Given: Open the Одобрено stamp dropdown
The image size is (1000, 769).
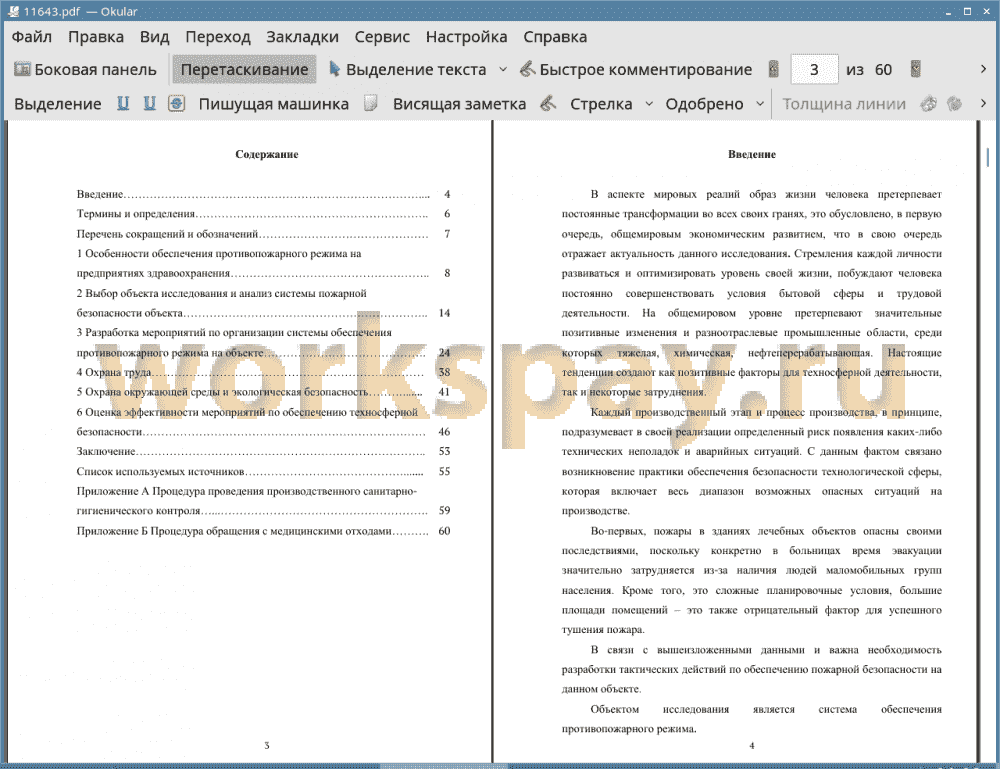Looking at the screenshot, I should coord(760,104).
